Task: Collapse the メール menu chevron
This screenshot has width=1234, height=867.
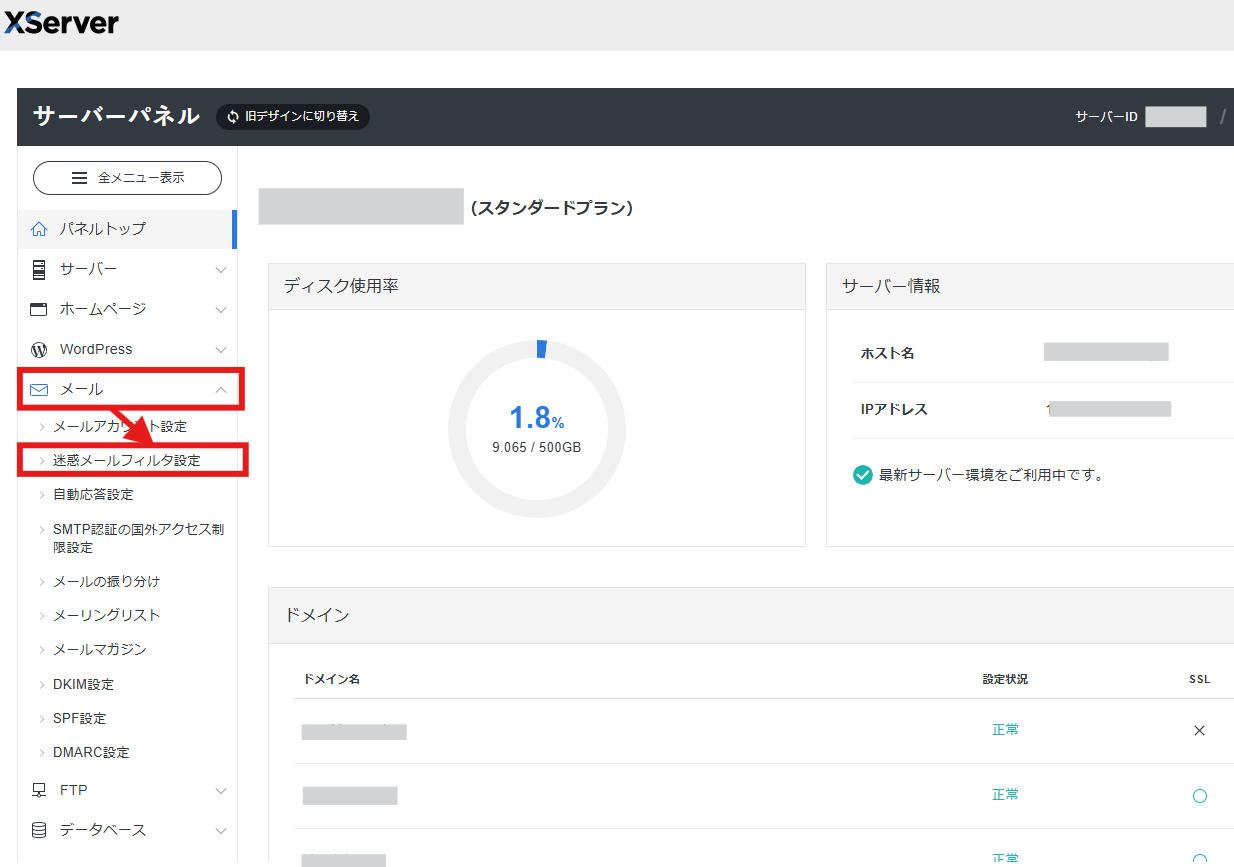Action: (221, 389)
